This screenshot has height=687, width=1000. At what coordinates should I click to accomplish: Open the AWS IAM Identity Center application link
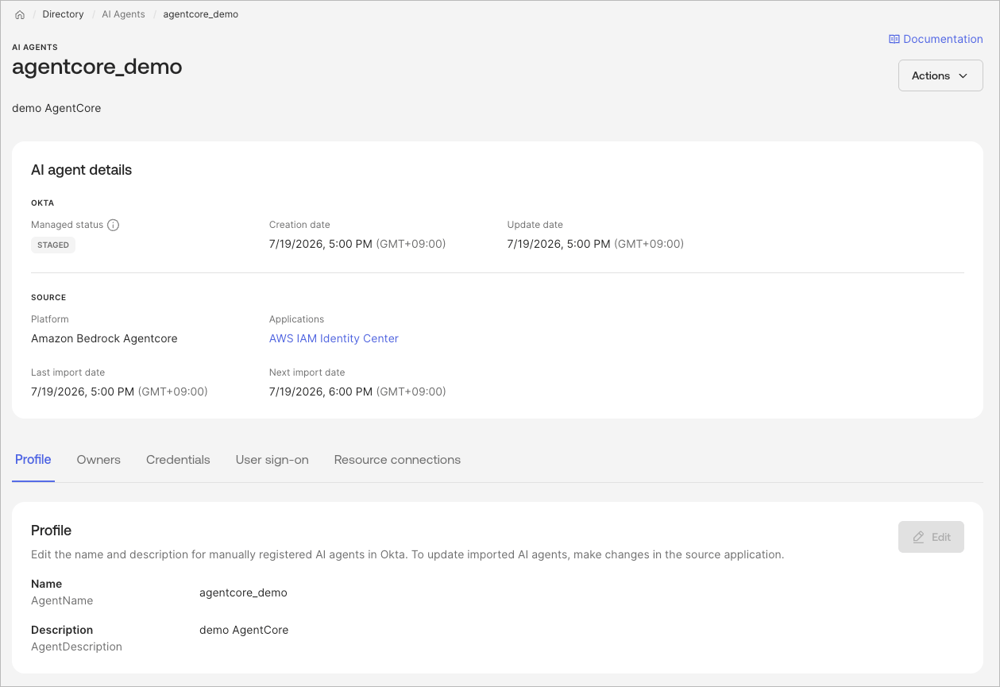coord(334,338)
